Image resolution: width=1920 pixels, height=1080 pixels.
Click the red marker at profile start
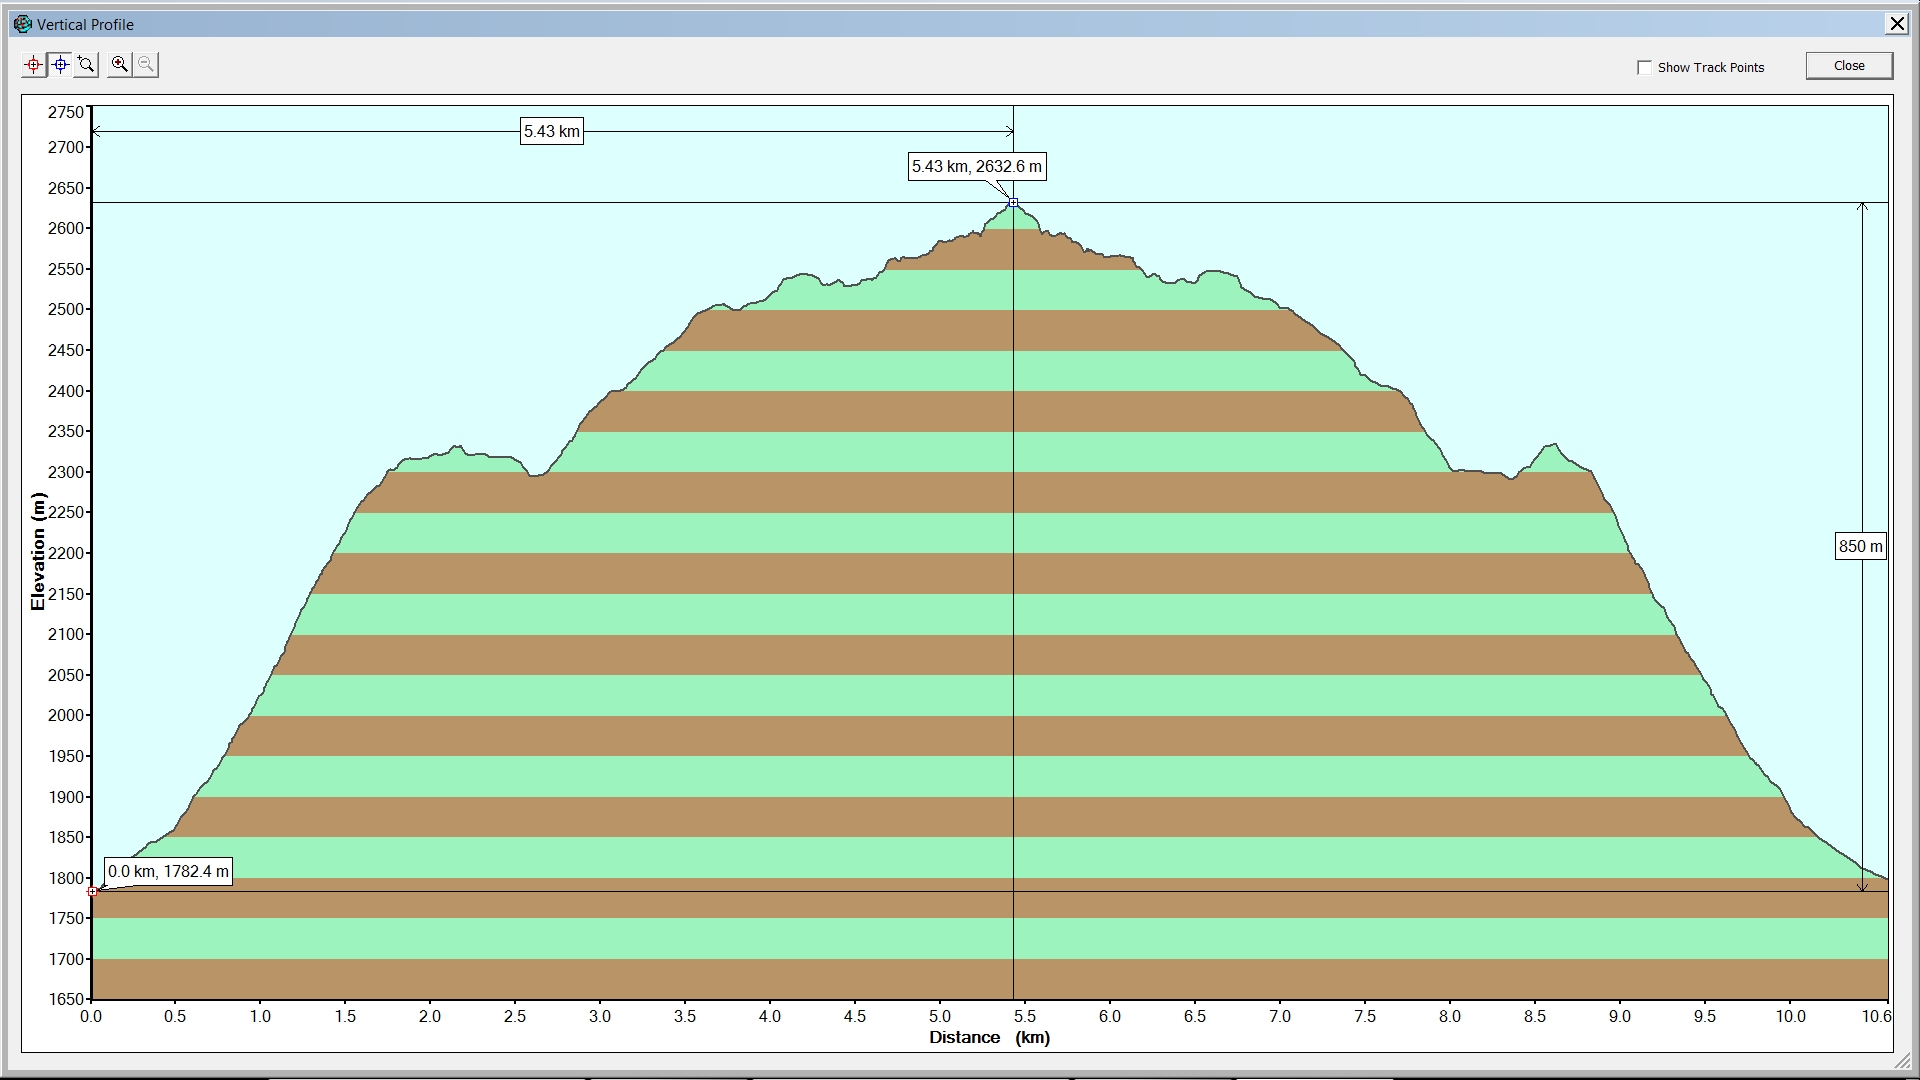point(92,891)
